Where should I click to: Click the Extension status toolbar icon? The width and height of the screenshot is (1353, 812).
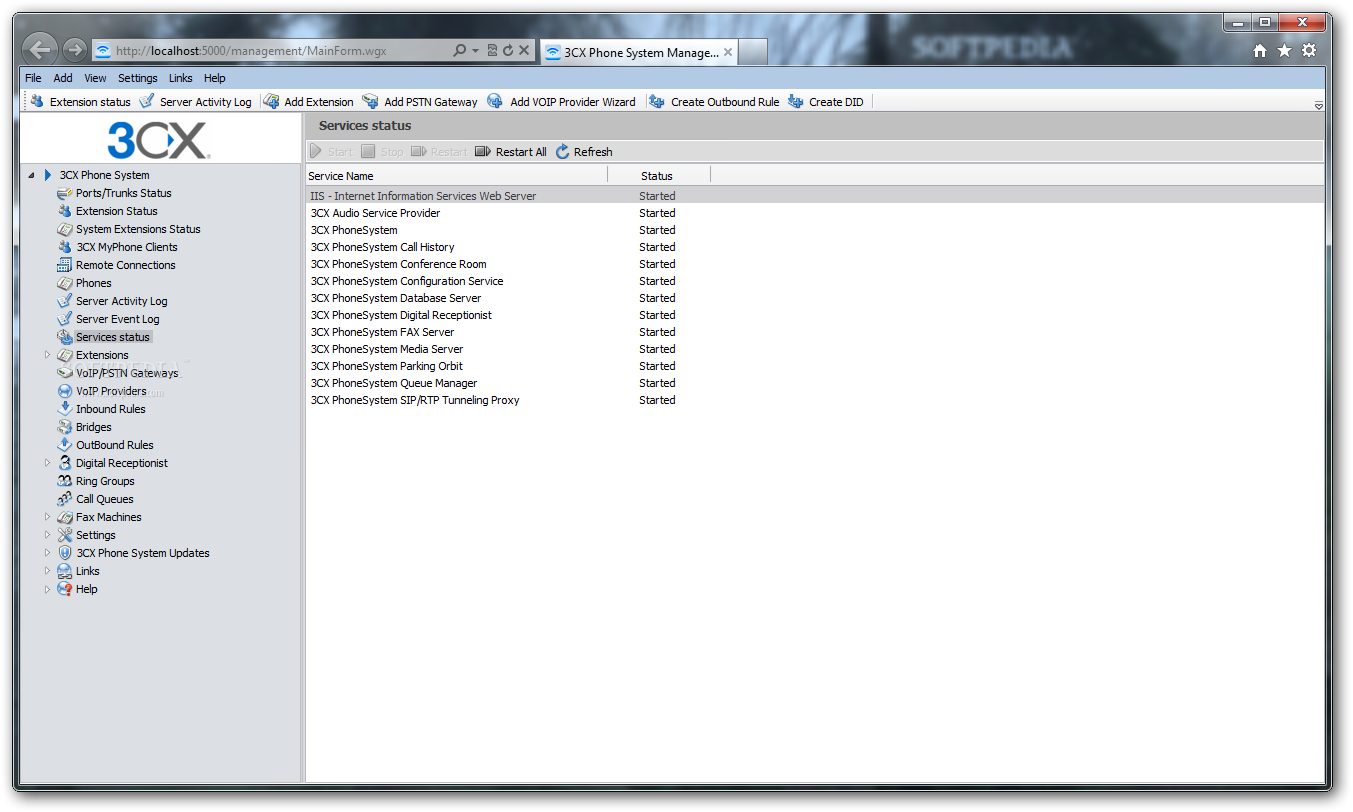(x=38, y=101)
